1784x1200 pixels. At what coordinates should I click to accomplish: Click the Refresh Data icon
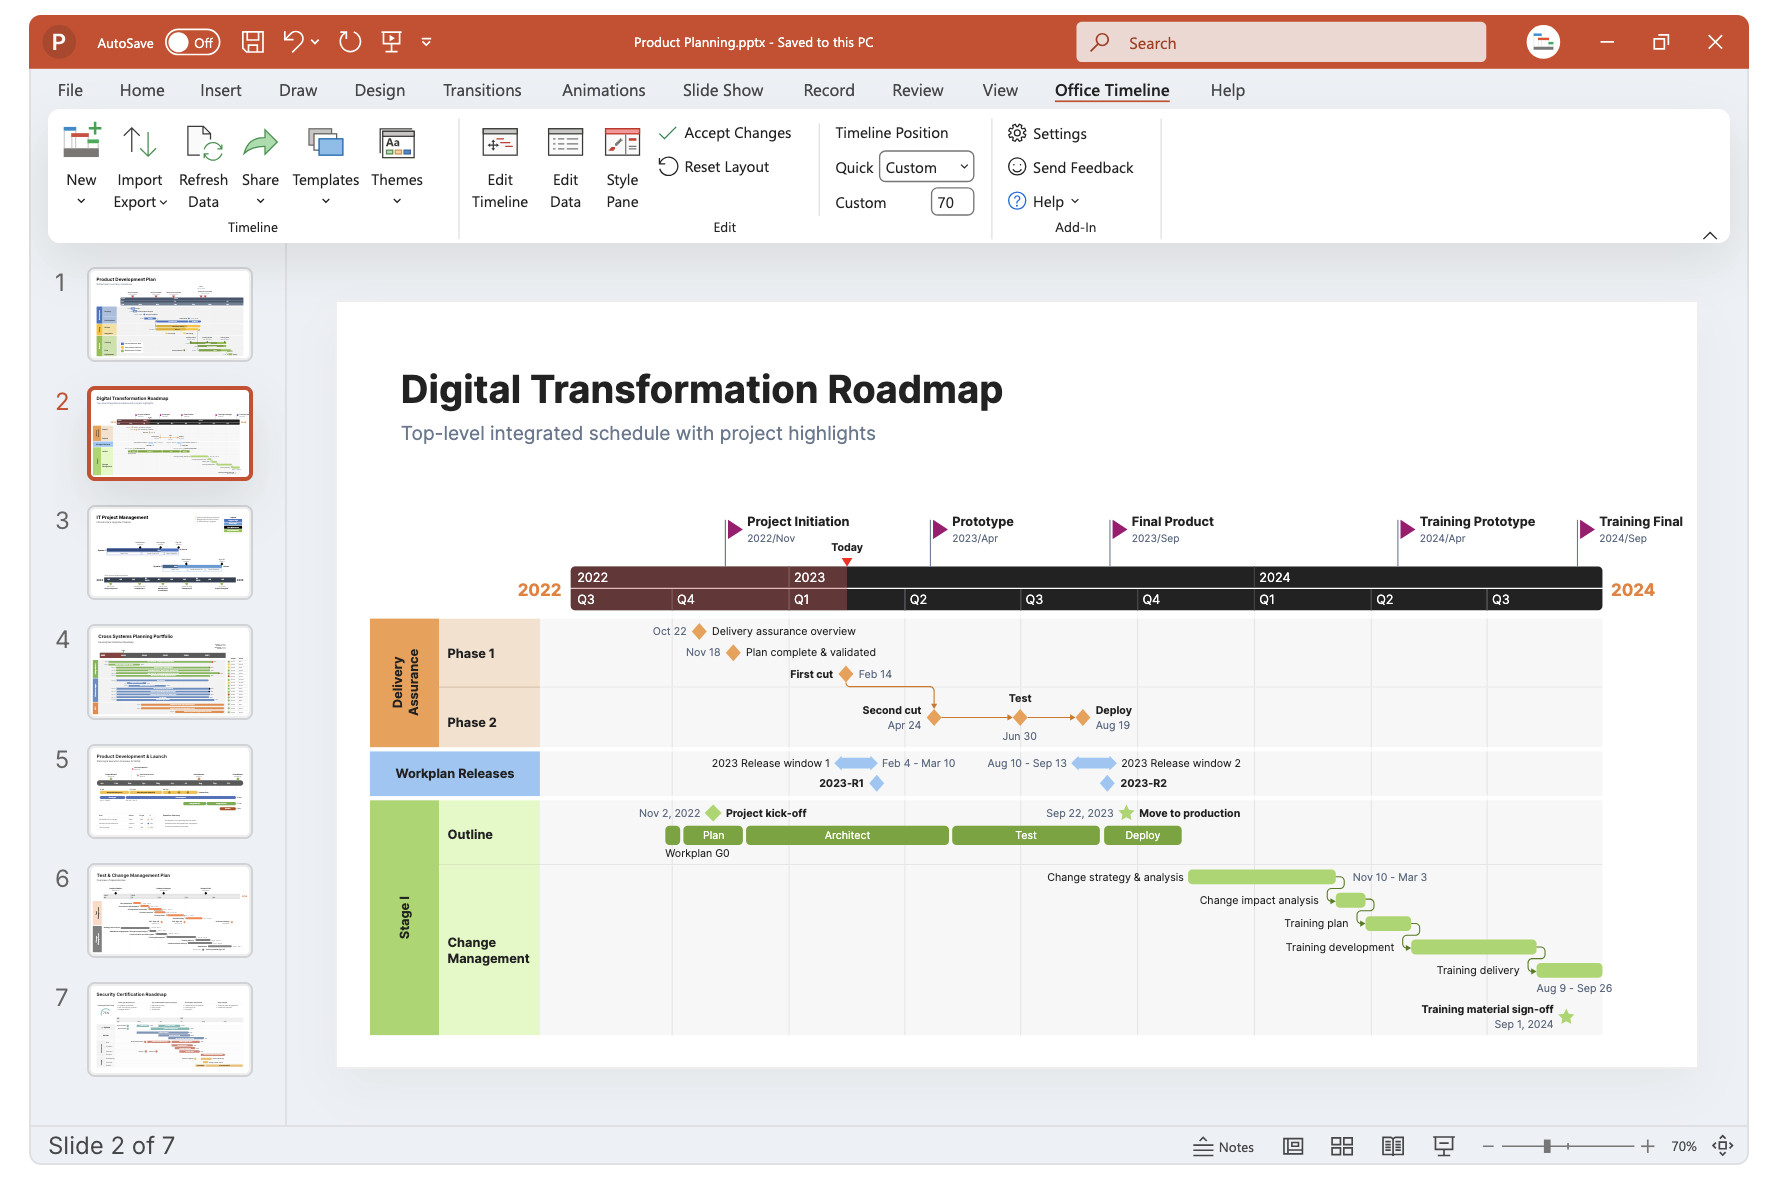pyautogui.click(x=204, y=142)
